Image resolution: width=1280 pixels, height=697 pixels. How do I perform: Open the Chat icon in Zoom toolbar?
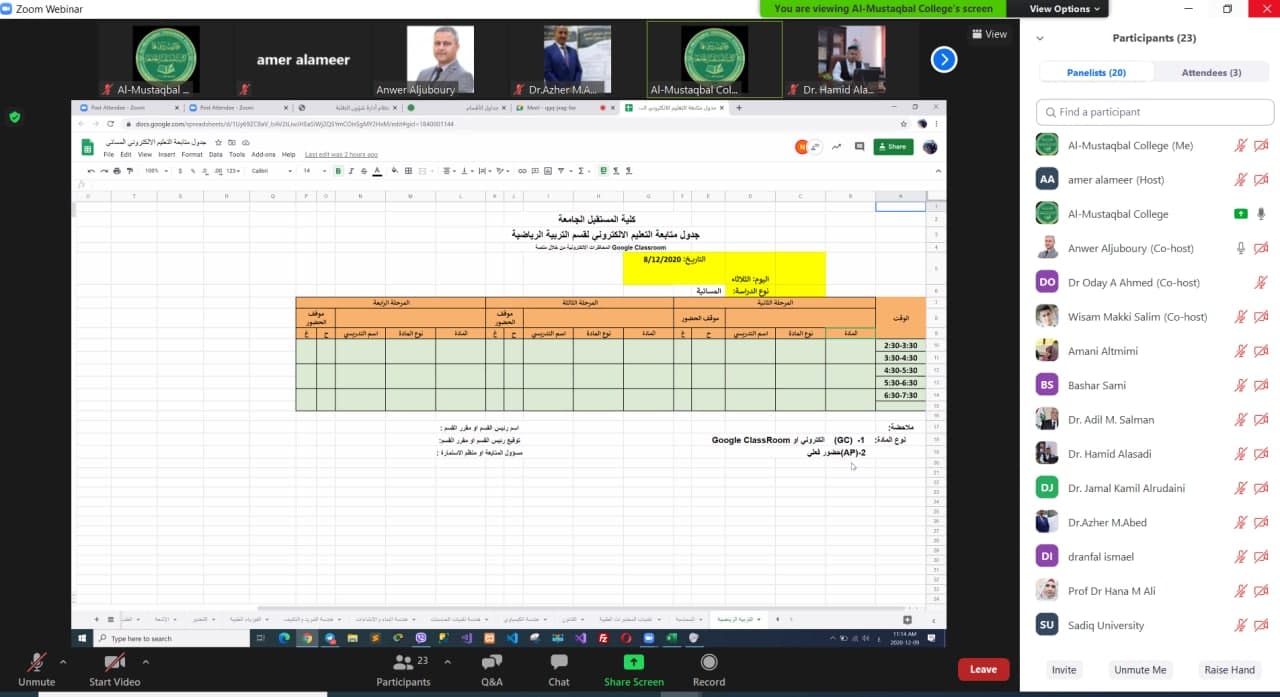click(559, 662)
